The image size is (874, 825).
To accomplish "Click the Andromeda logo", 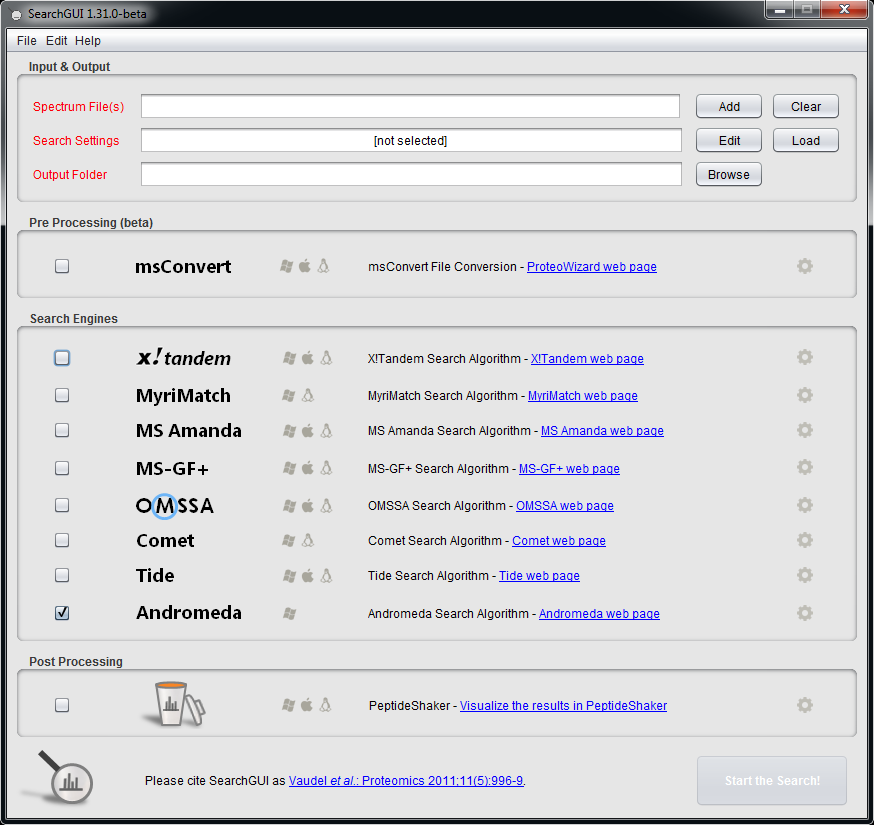I will 188,613.
